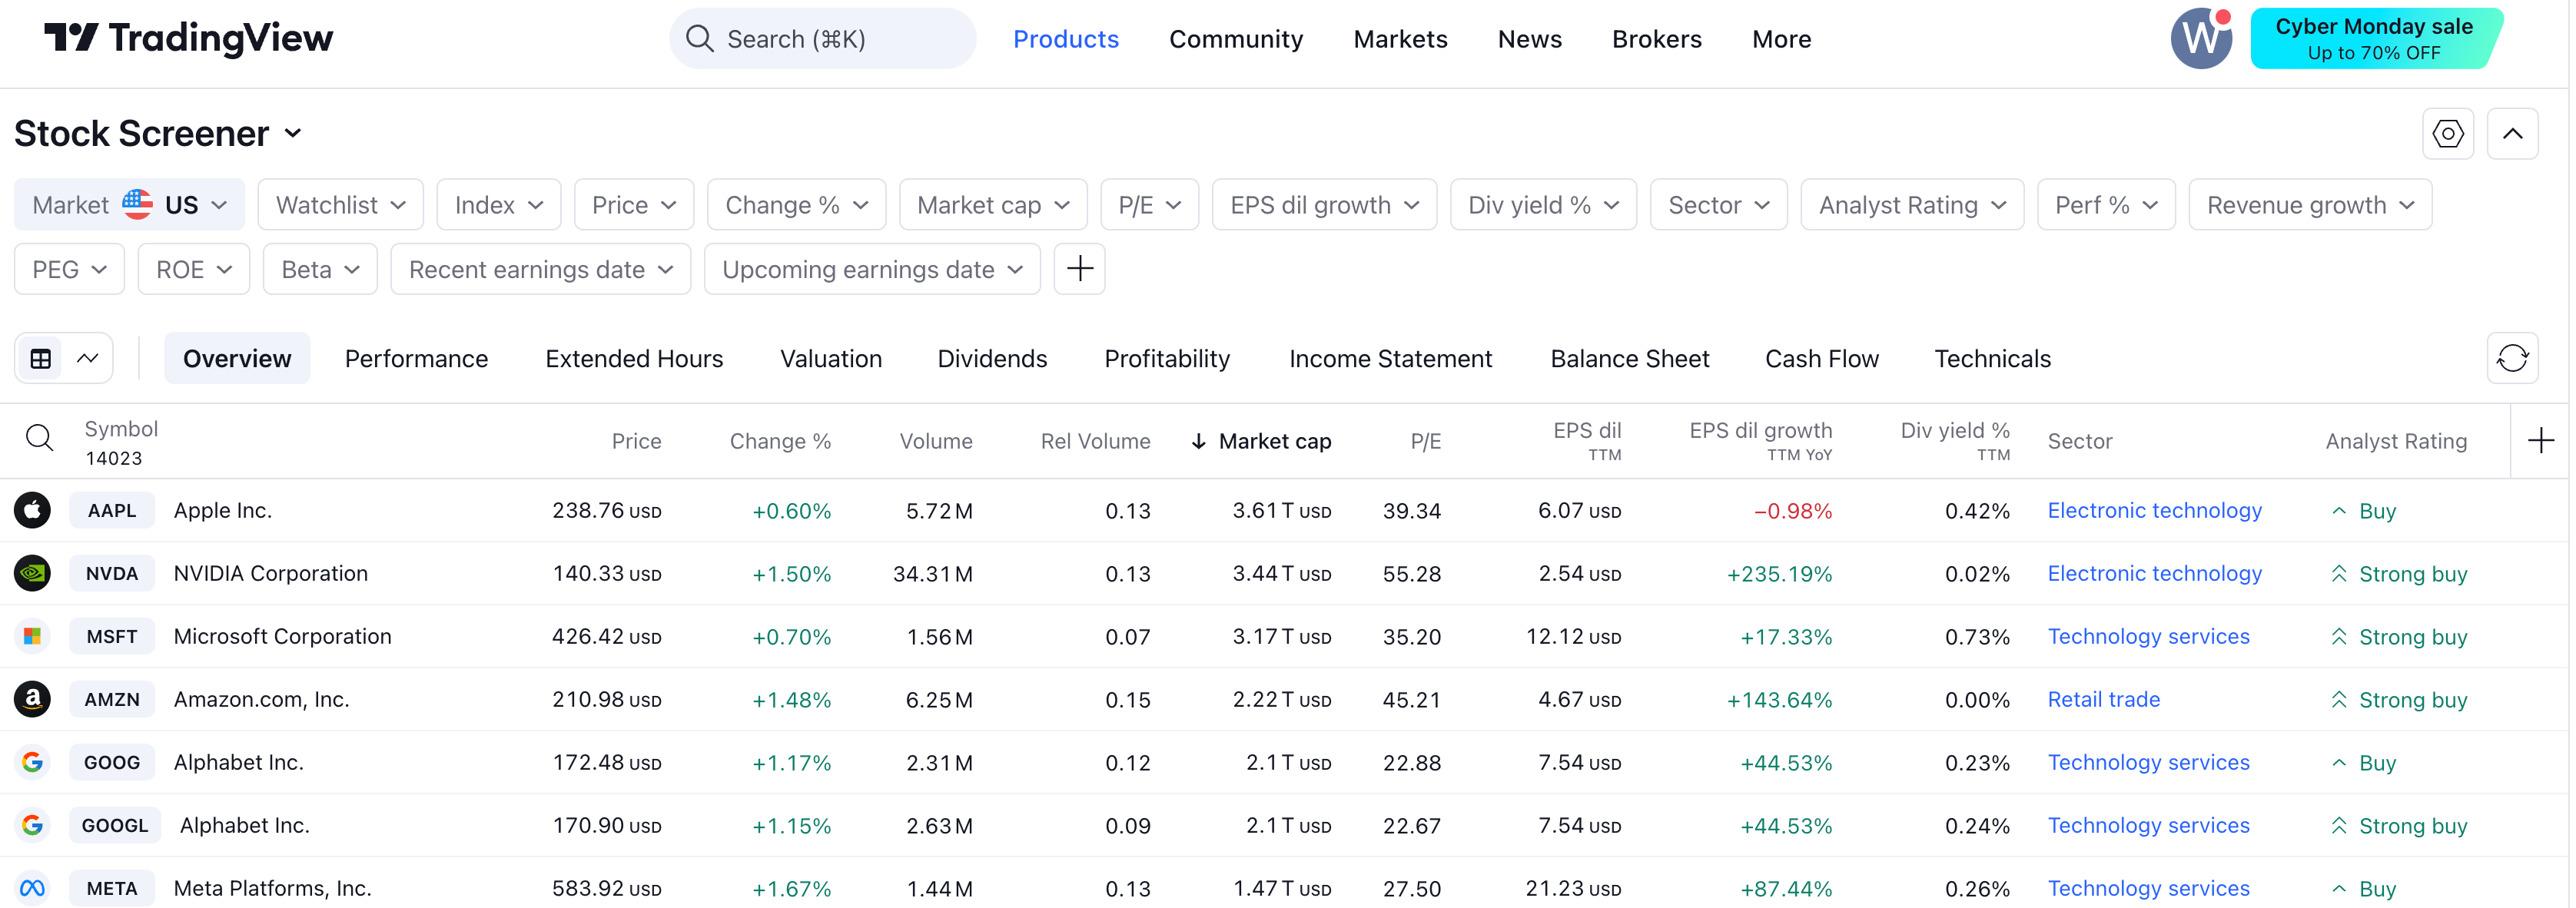Expand the ROE filter
This screenshot has width=2576, height=908.
(194, 269)
